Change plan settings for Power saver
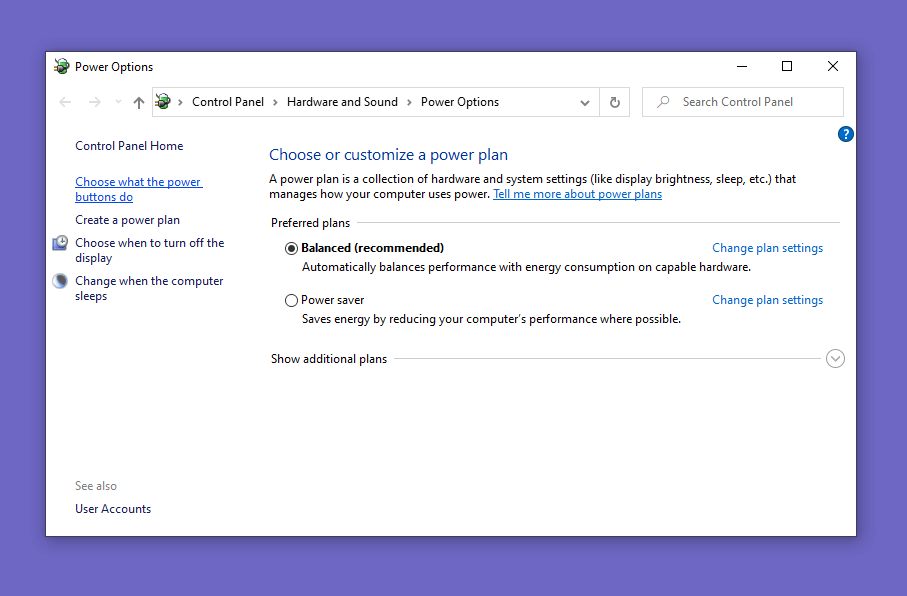Screen dimensions: 907x596 (x=767, y=300)
